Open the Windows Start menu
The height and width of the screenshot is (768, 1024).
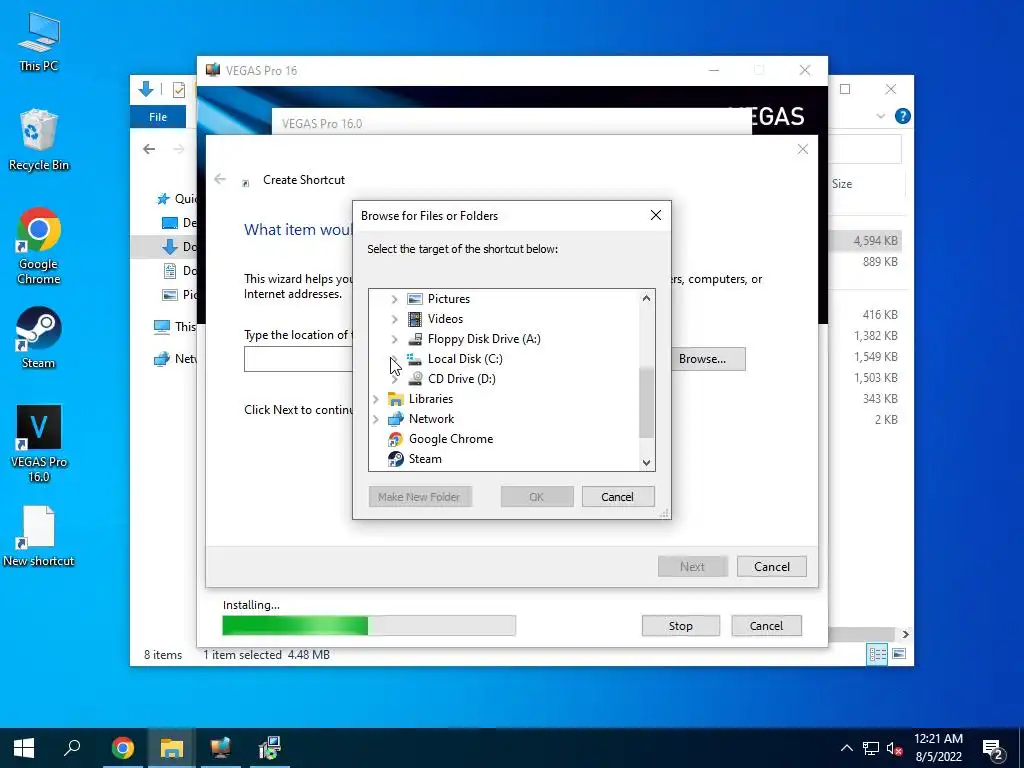coord(24,748)
